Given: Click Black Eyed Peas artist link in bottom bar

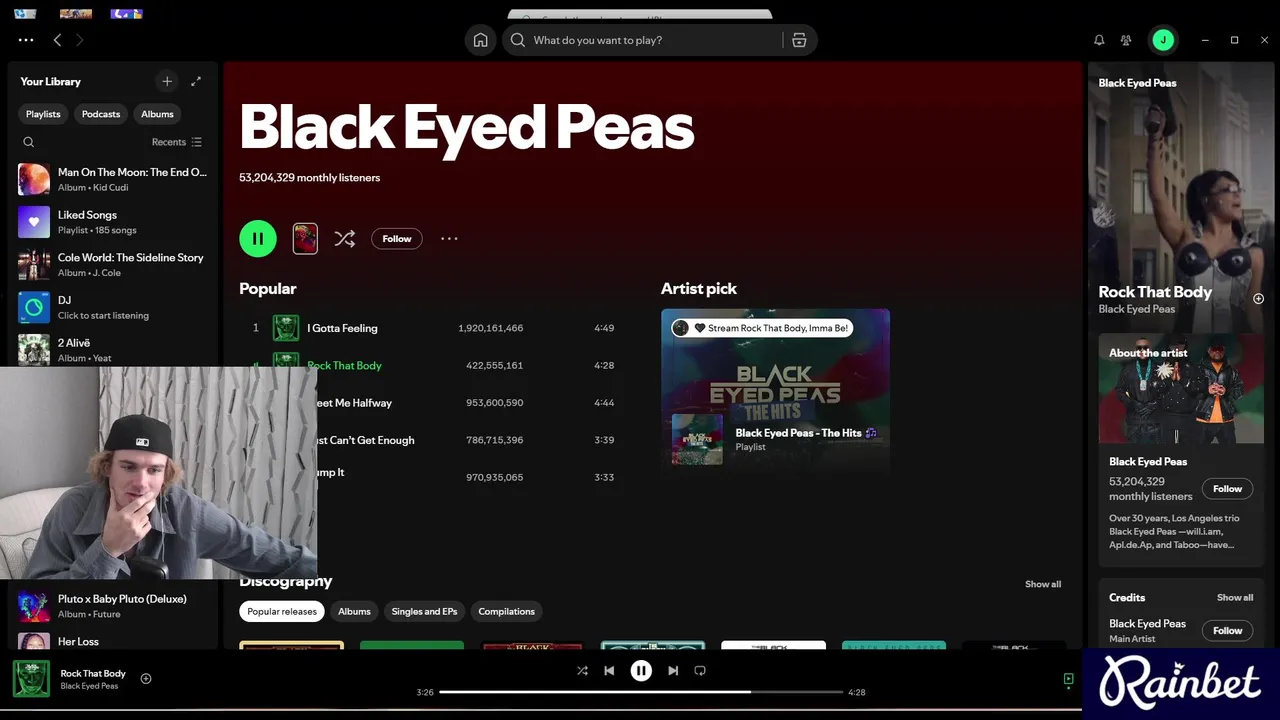Looking at the screenshot, I should [x=89, y=686].
